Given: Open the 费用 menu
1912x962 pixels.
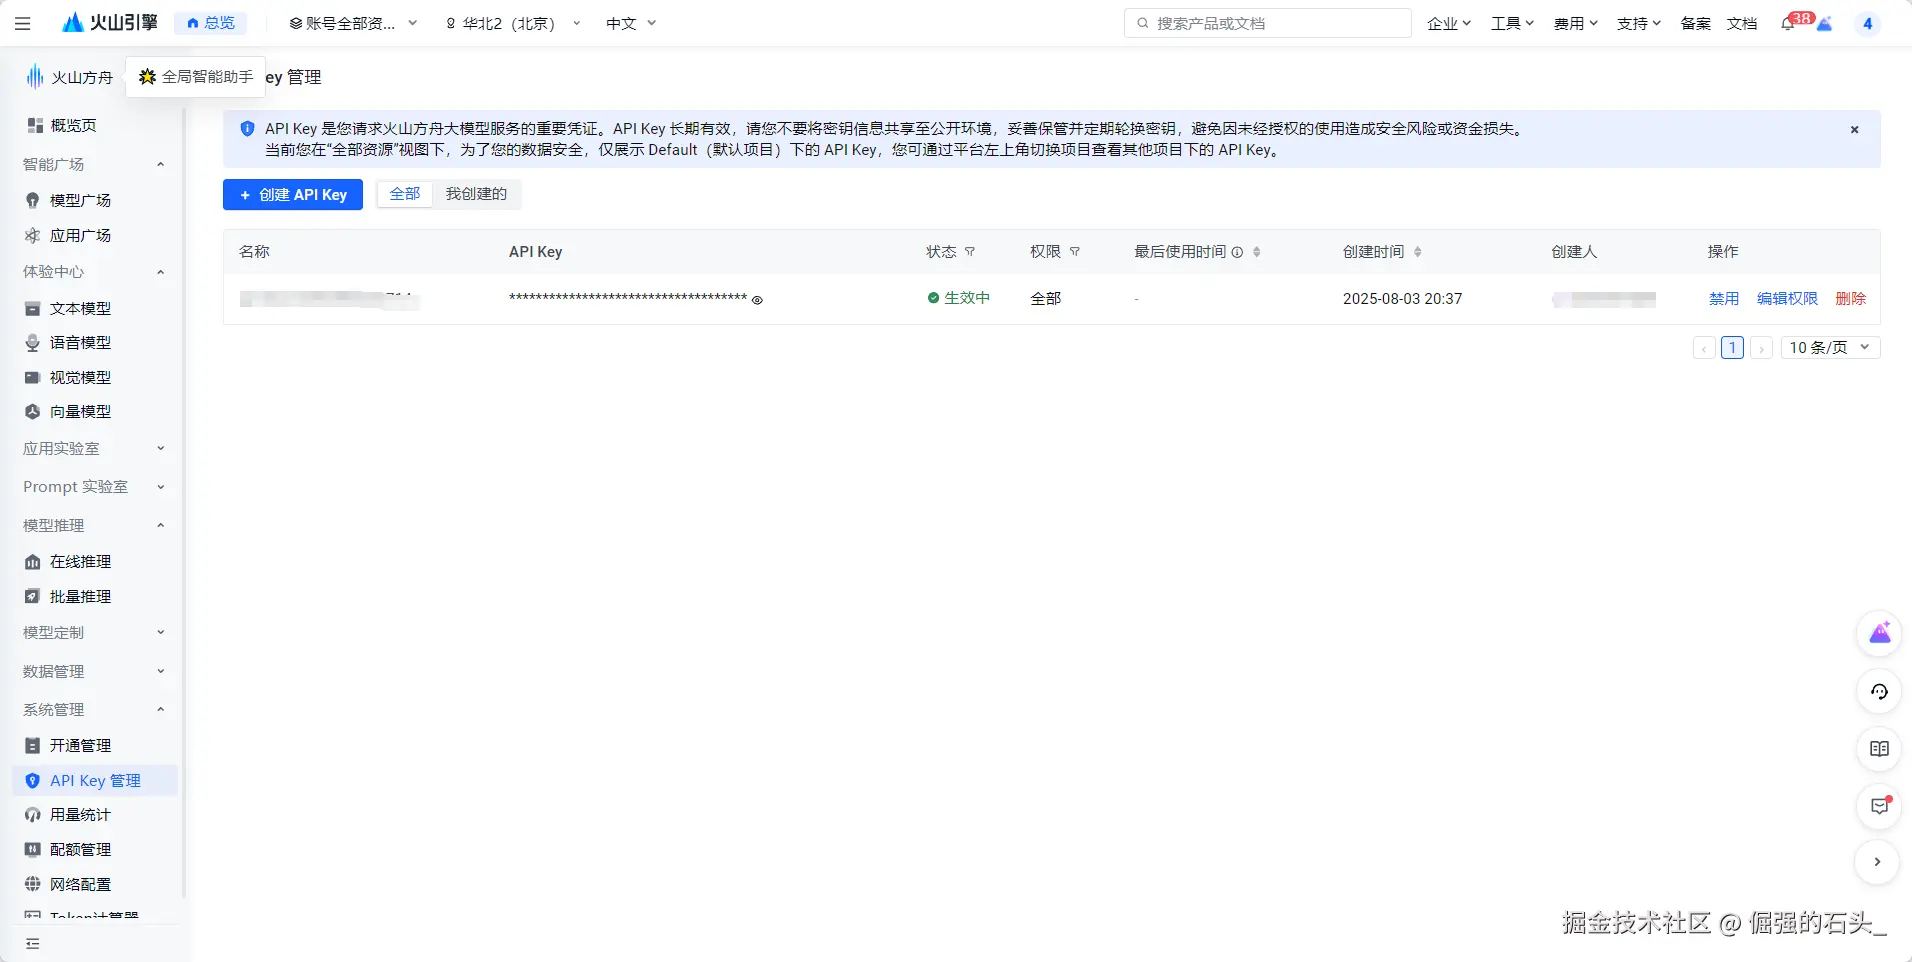Looking at the screenshot, I should 1576,24.
